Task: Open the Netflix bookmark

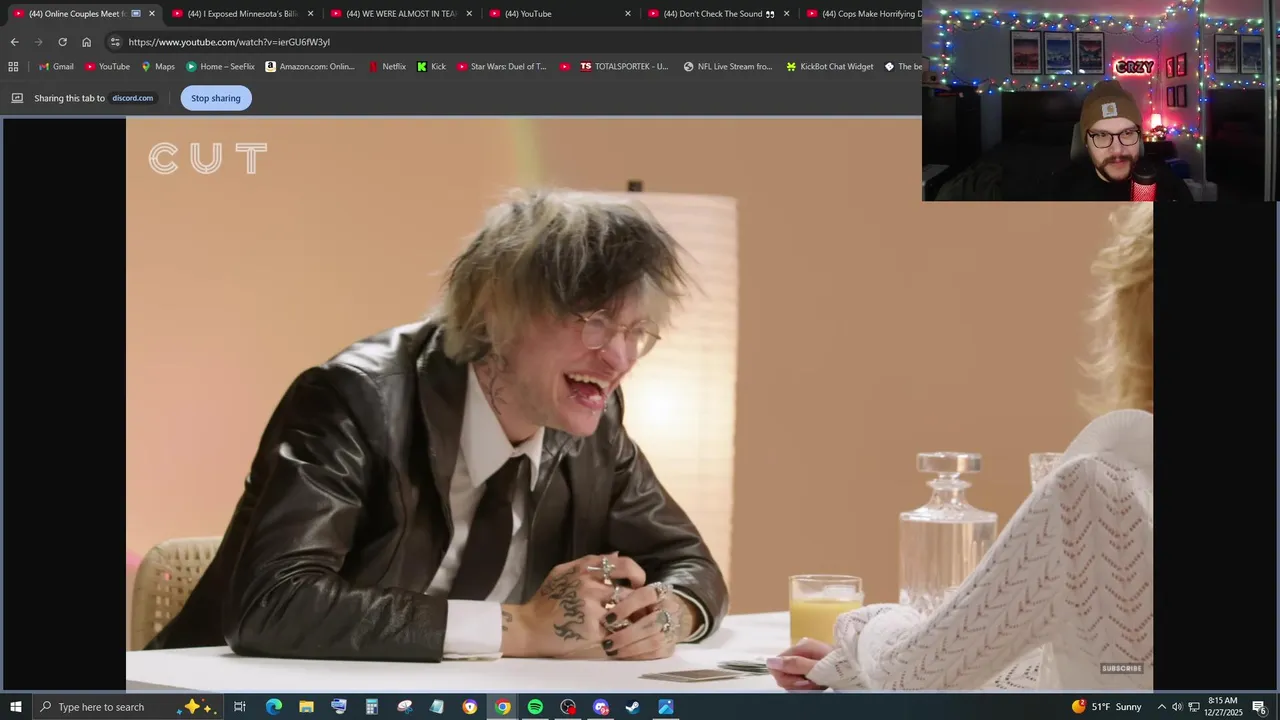Action: coord(387,67)
